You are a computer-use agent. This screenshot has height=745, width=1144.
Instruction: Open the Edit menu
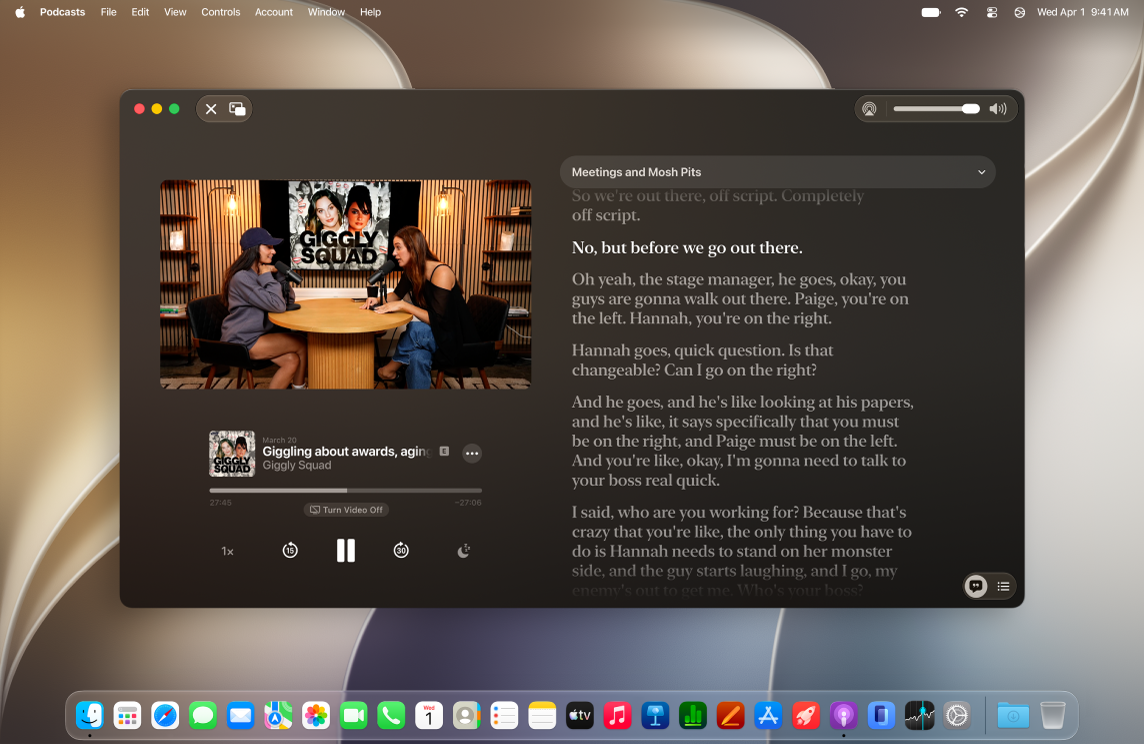click(x=140, y=12)
